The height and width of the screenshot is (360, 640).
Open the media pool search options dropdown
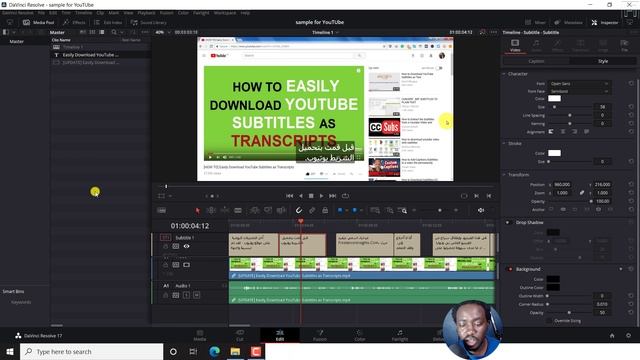coord(122,32)
